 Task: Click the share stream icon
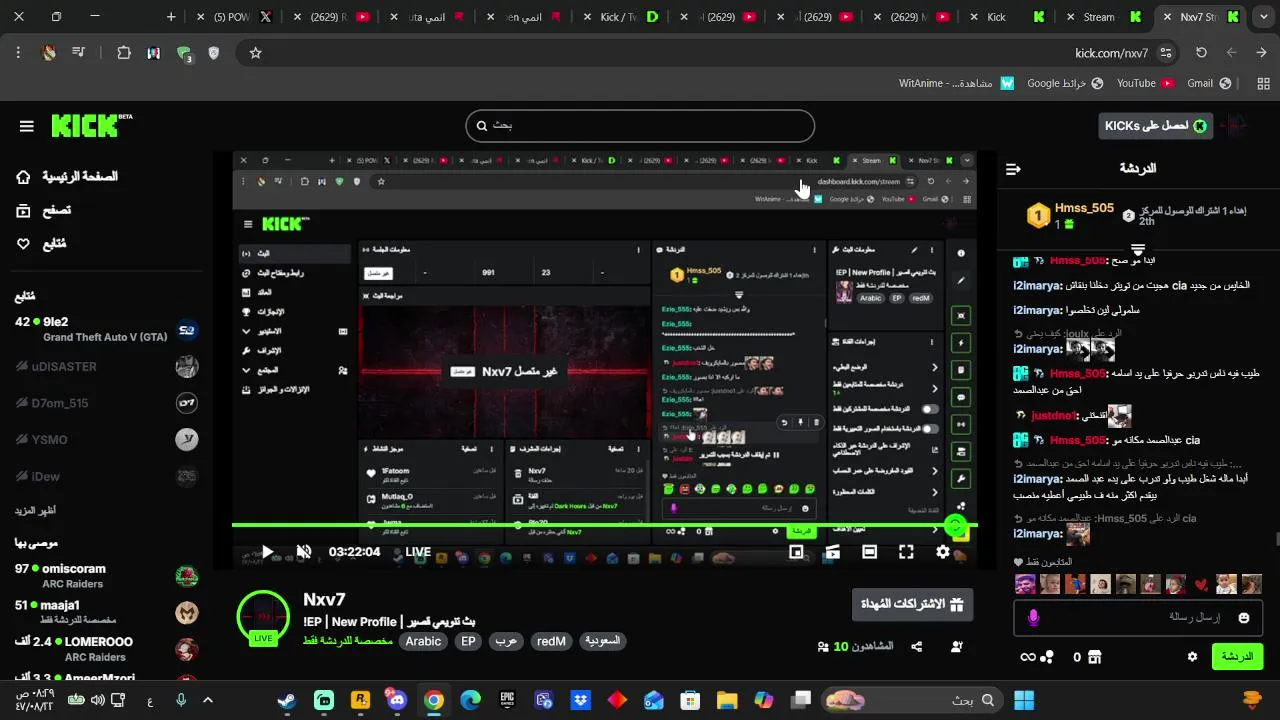[x=917, y=647]
